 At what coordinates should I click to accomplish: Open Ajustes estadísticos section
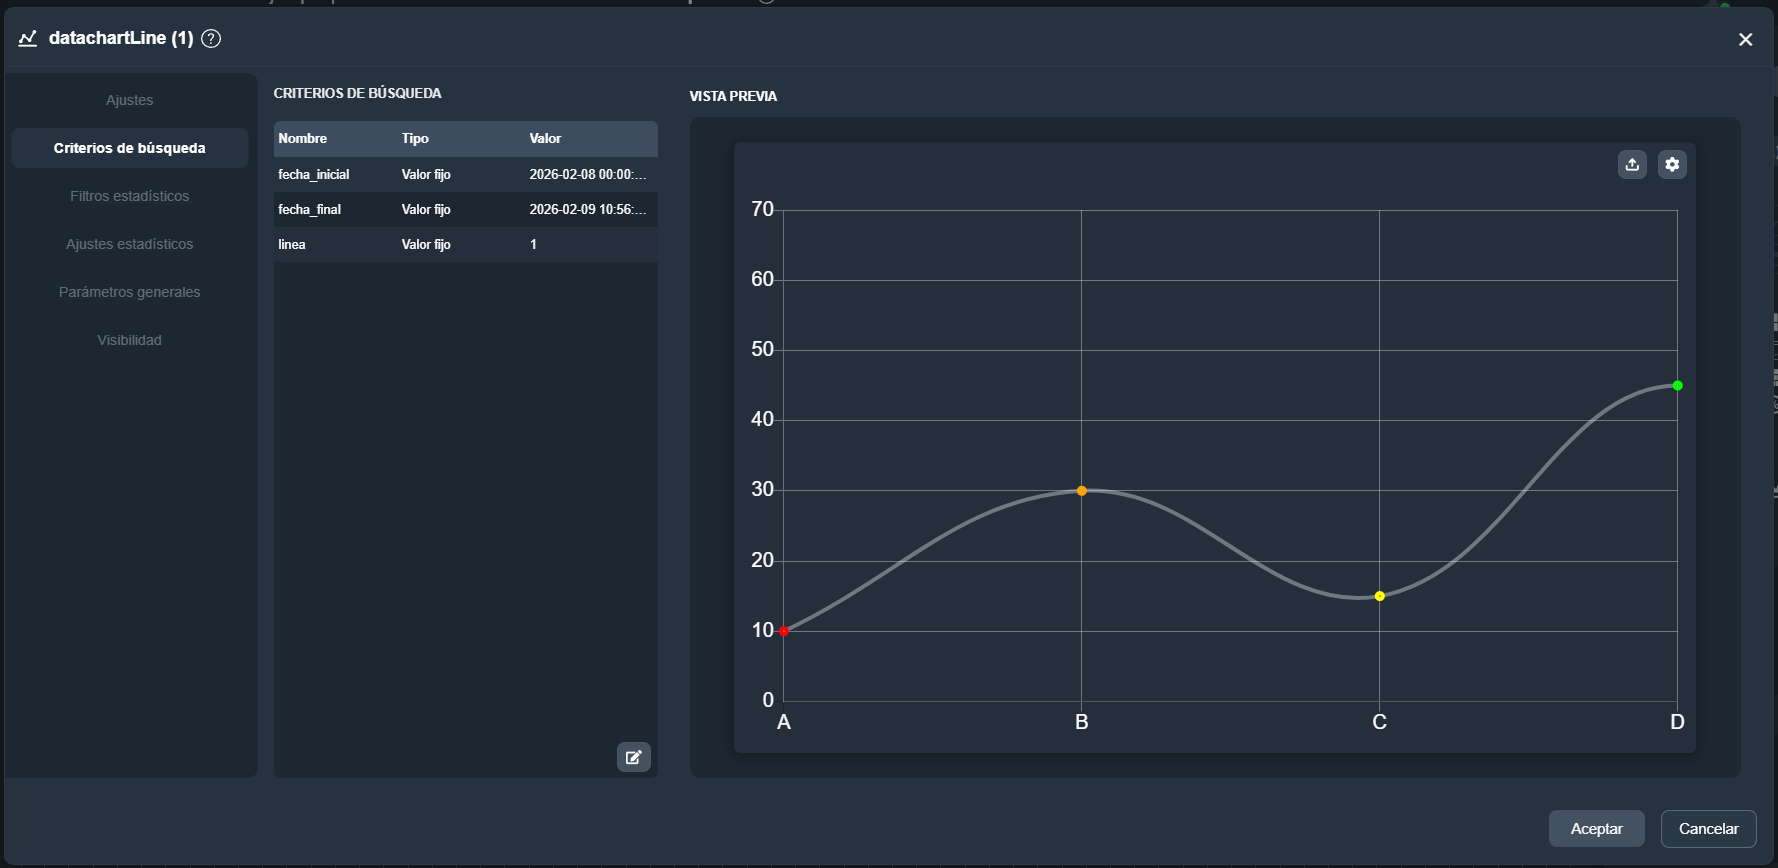click(x=129, y=244)
